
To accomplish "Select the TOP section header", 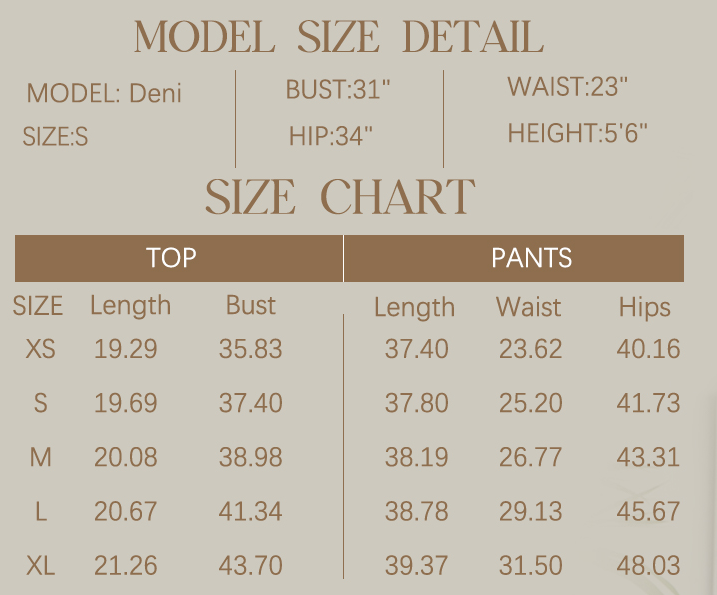I will [171, 258].
